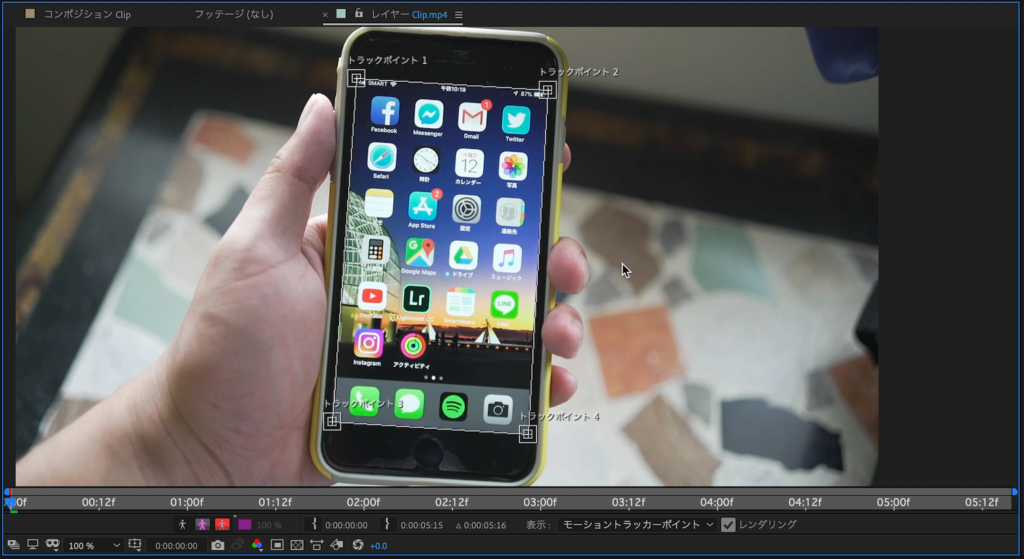Click the show snapshot icon
This screenshot has width=1024, height=559.
(x=238, y=545)
